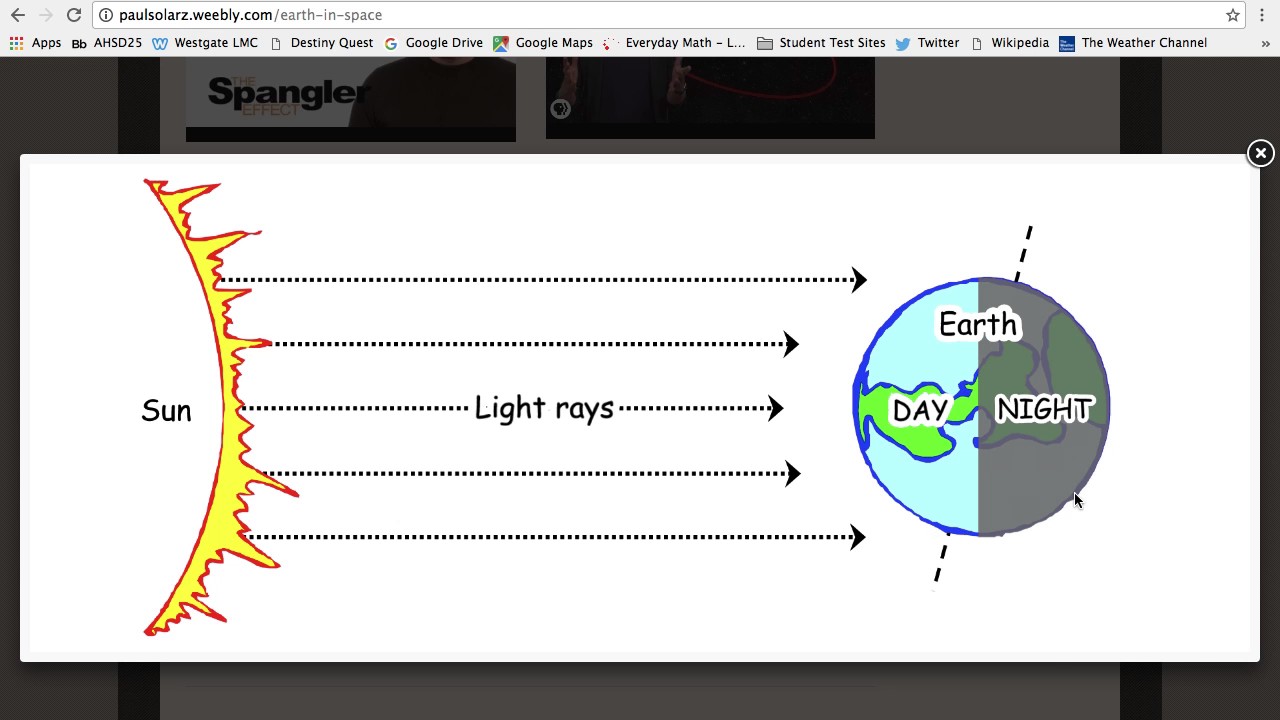Open Everyday Math bookmark
Image resolution: width=1280 pixels, height=720 pixels.
675,43
